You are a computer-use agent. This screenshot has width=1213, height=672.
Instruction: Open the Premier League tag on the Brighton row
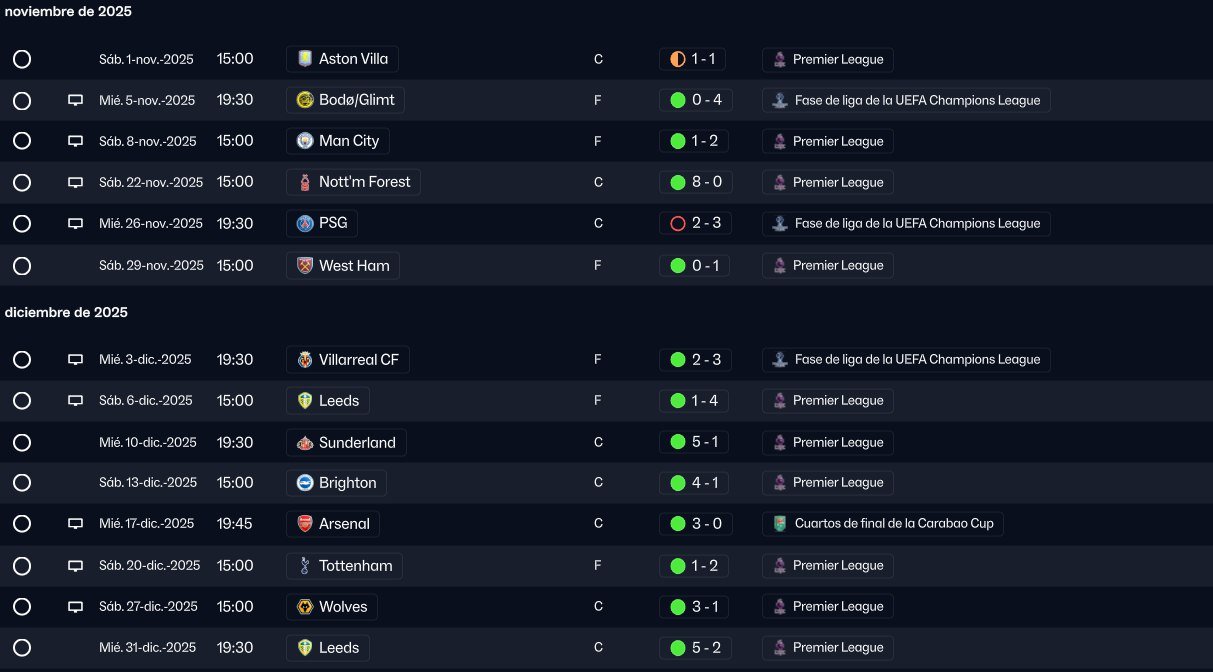pyautogui.click(x=828, y=482)
